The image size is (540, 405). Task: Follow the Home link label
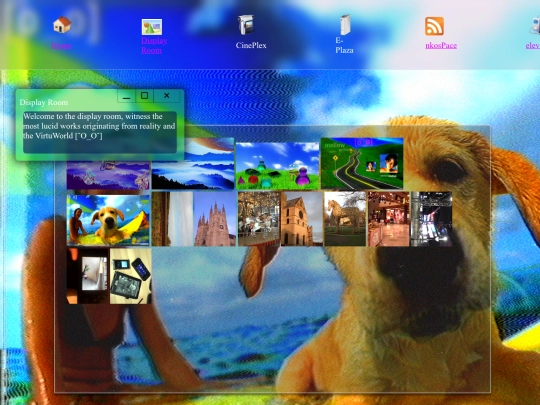click(62, 45)
